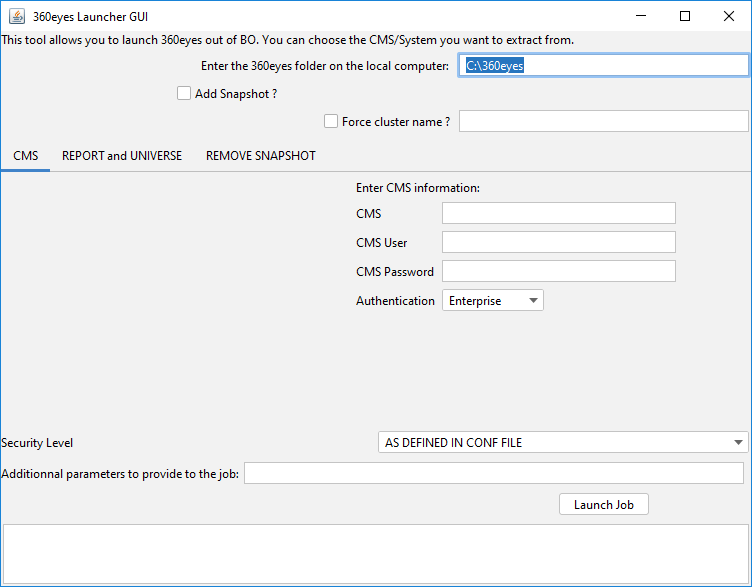Click the Additional parameters input field
752x587 pixels.
click(x=494, y=473)
